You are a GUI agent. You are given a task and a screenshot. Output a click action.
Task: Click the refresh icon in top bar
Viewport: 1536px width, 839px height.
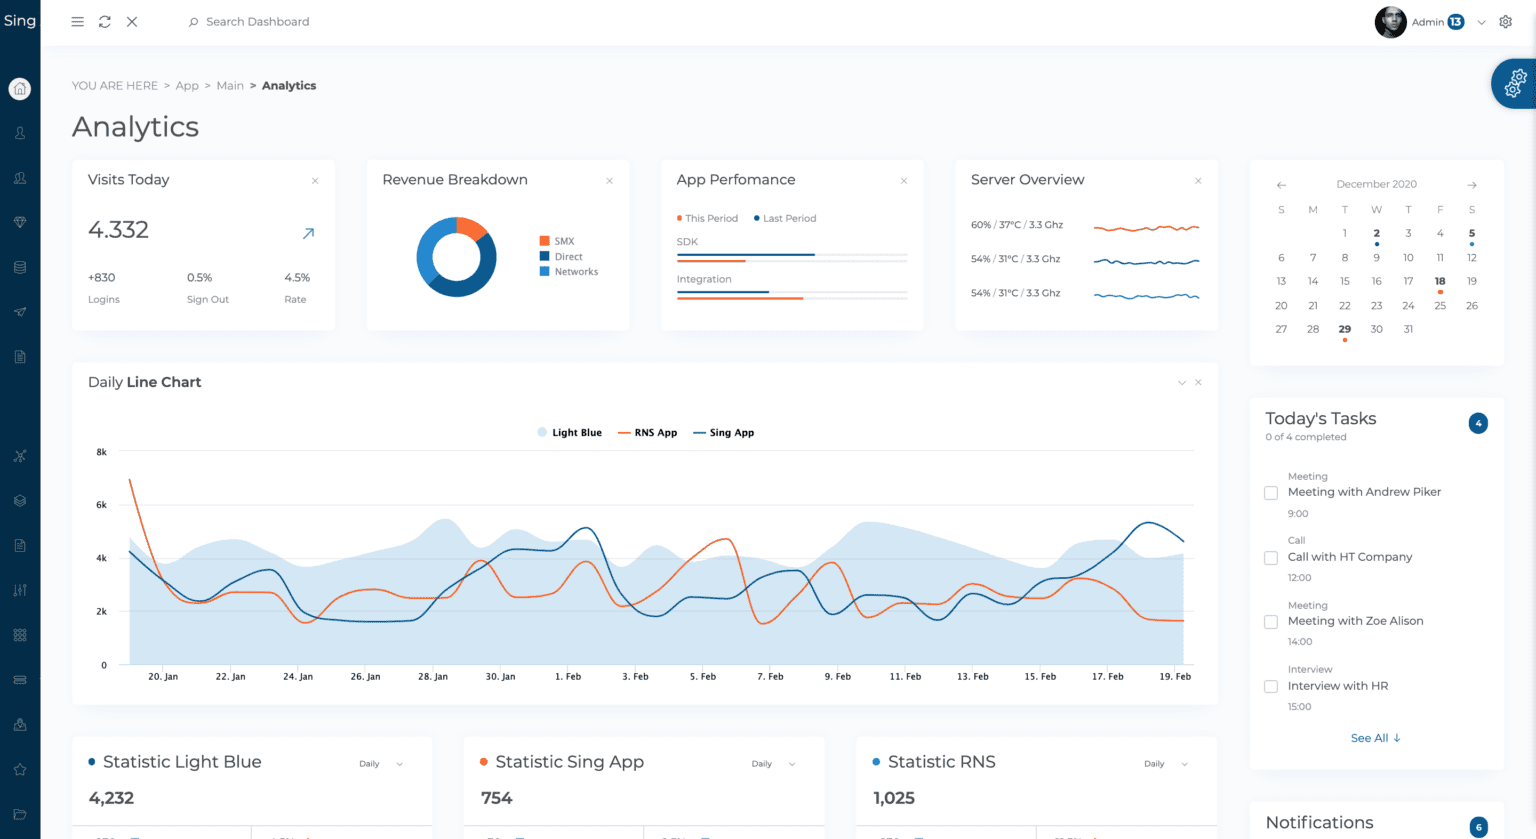point(105,21)
